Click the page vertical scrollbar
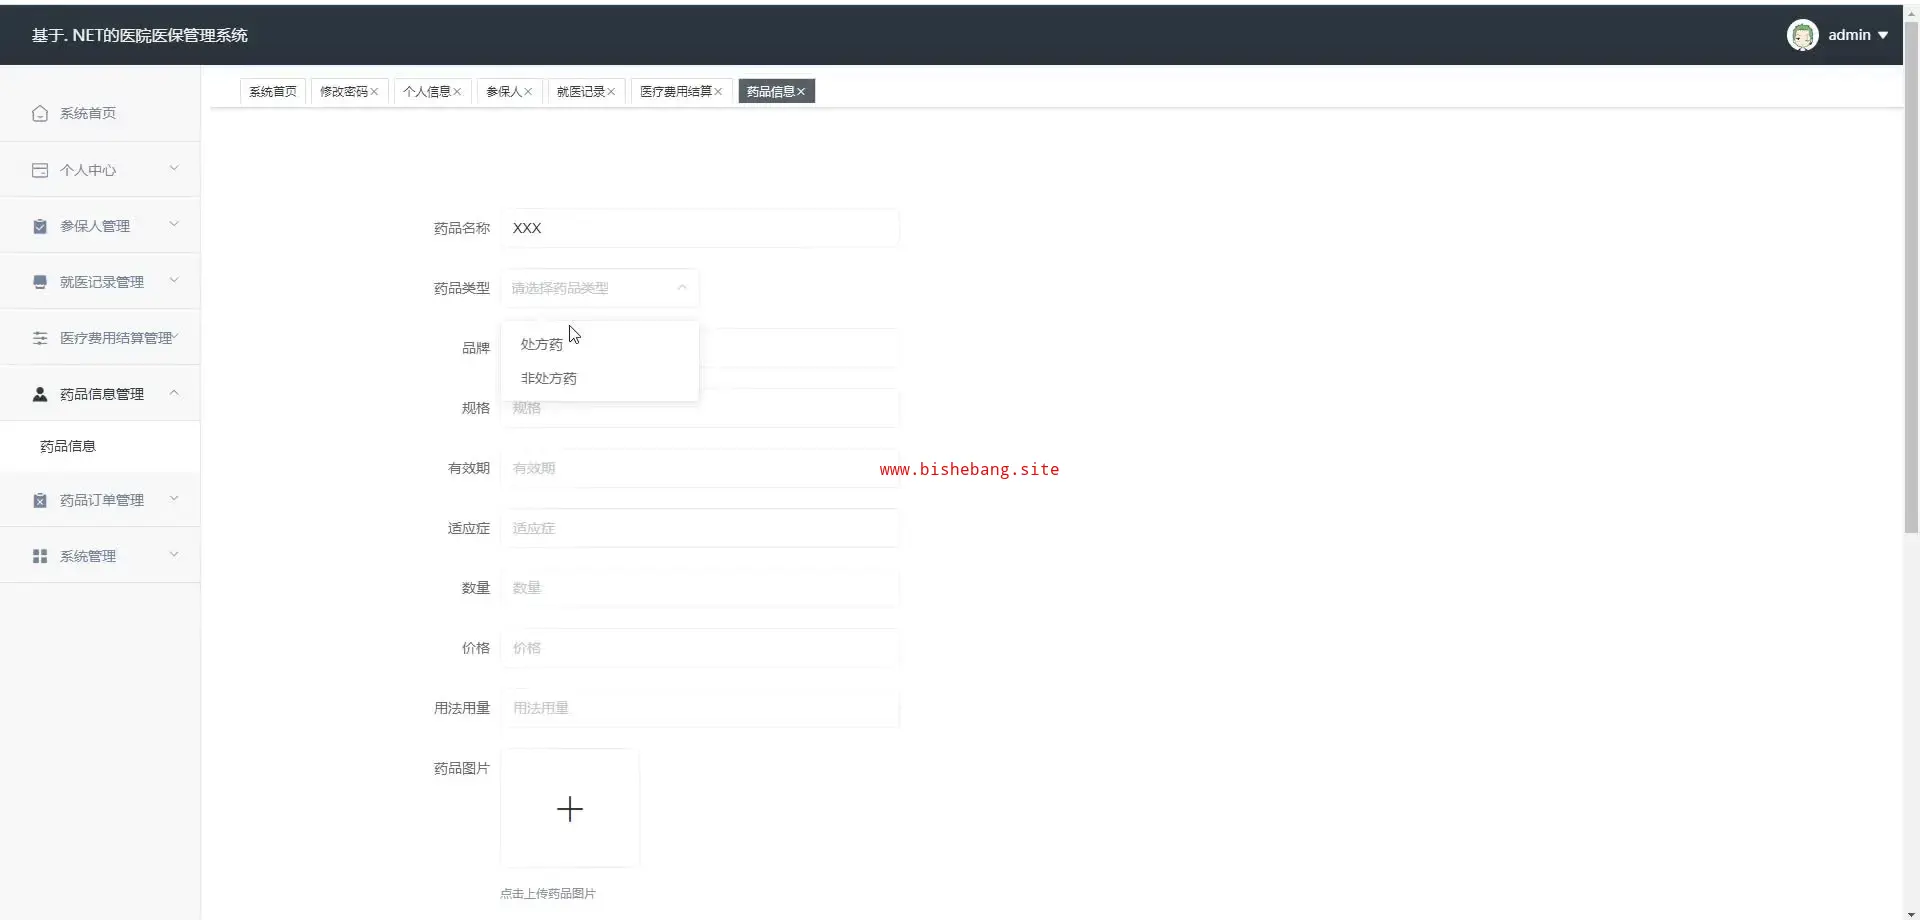 1911,280
